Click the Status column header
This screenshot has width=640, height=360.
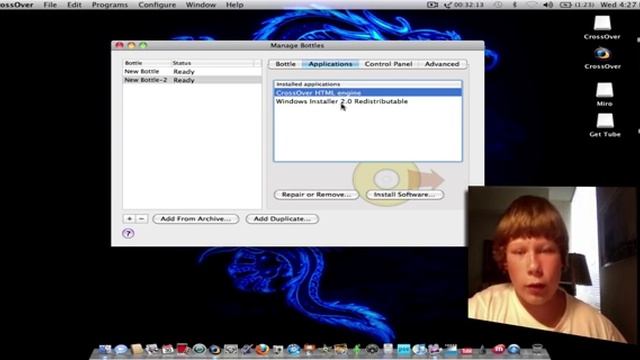click(212, 63)
